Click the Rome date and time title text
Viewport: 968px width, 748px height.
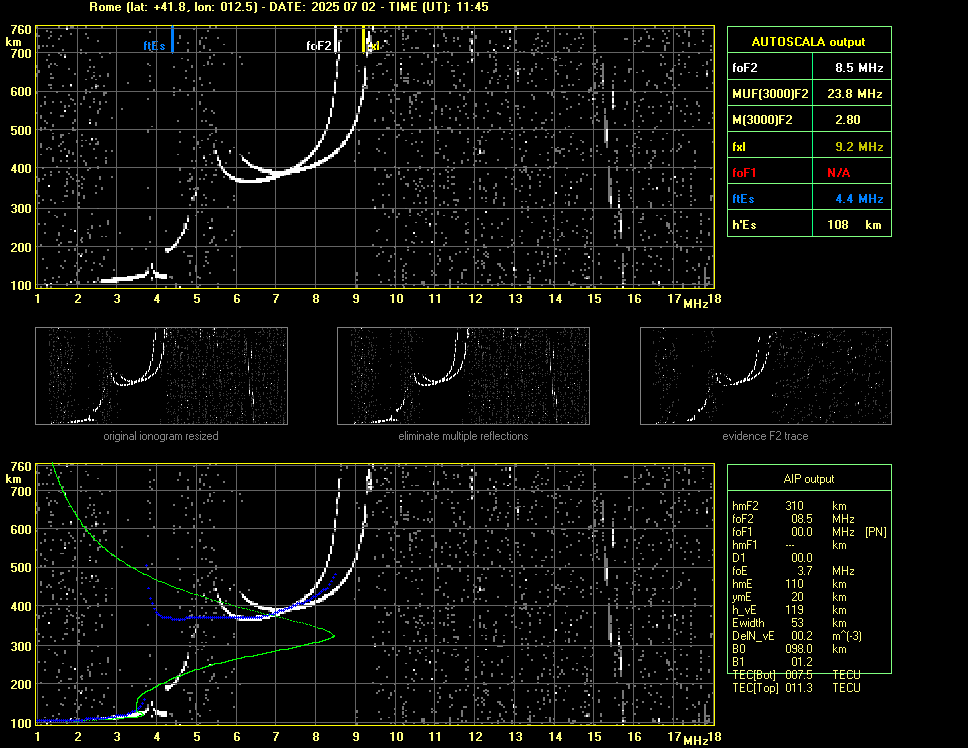point(289,7)
